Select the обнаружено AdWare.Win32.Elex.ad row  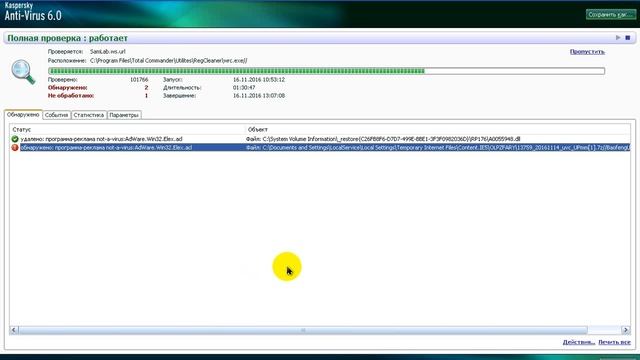pyautogui.click(x=320, y=147)
